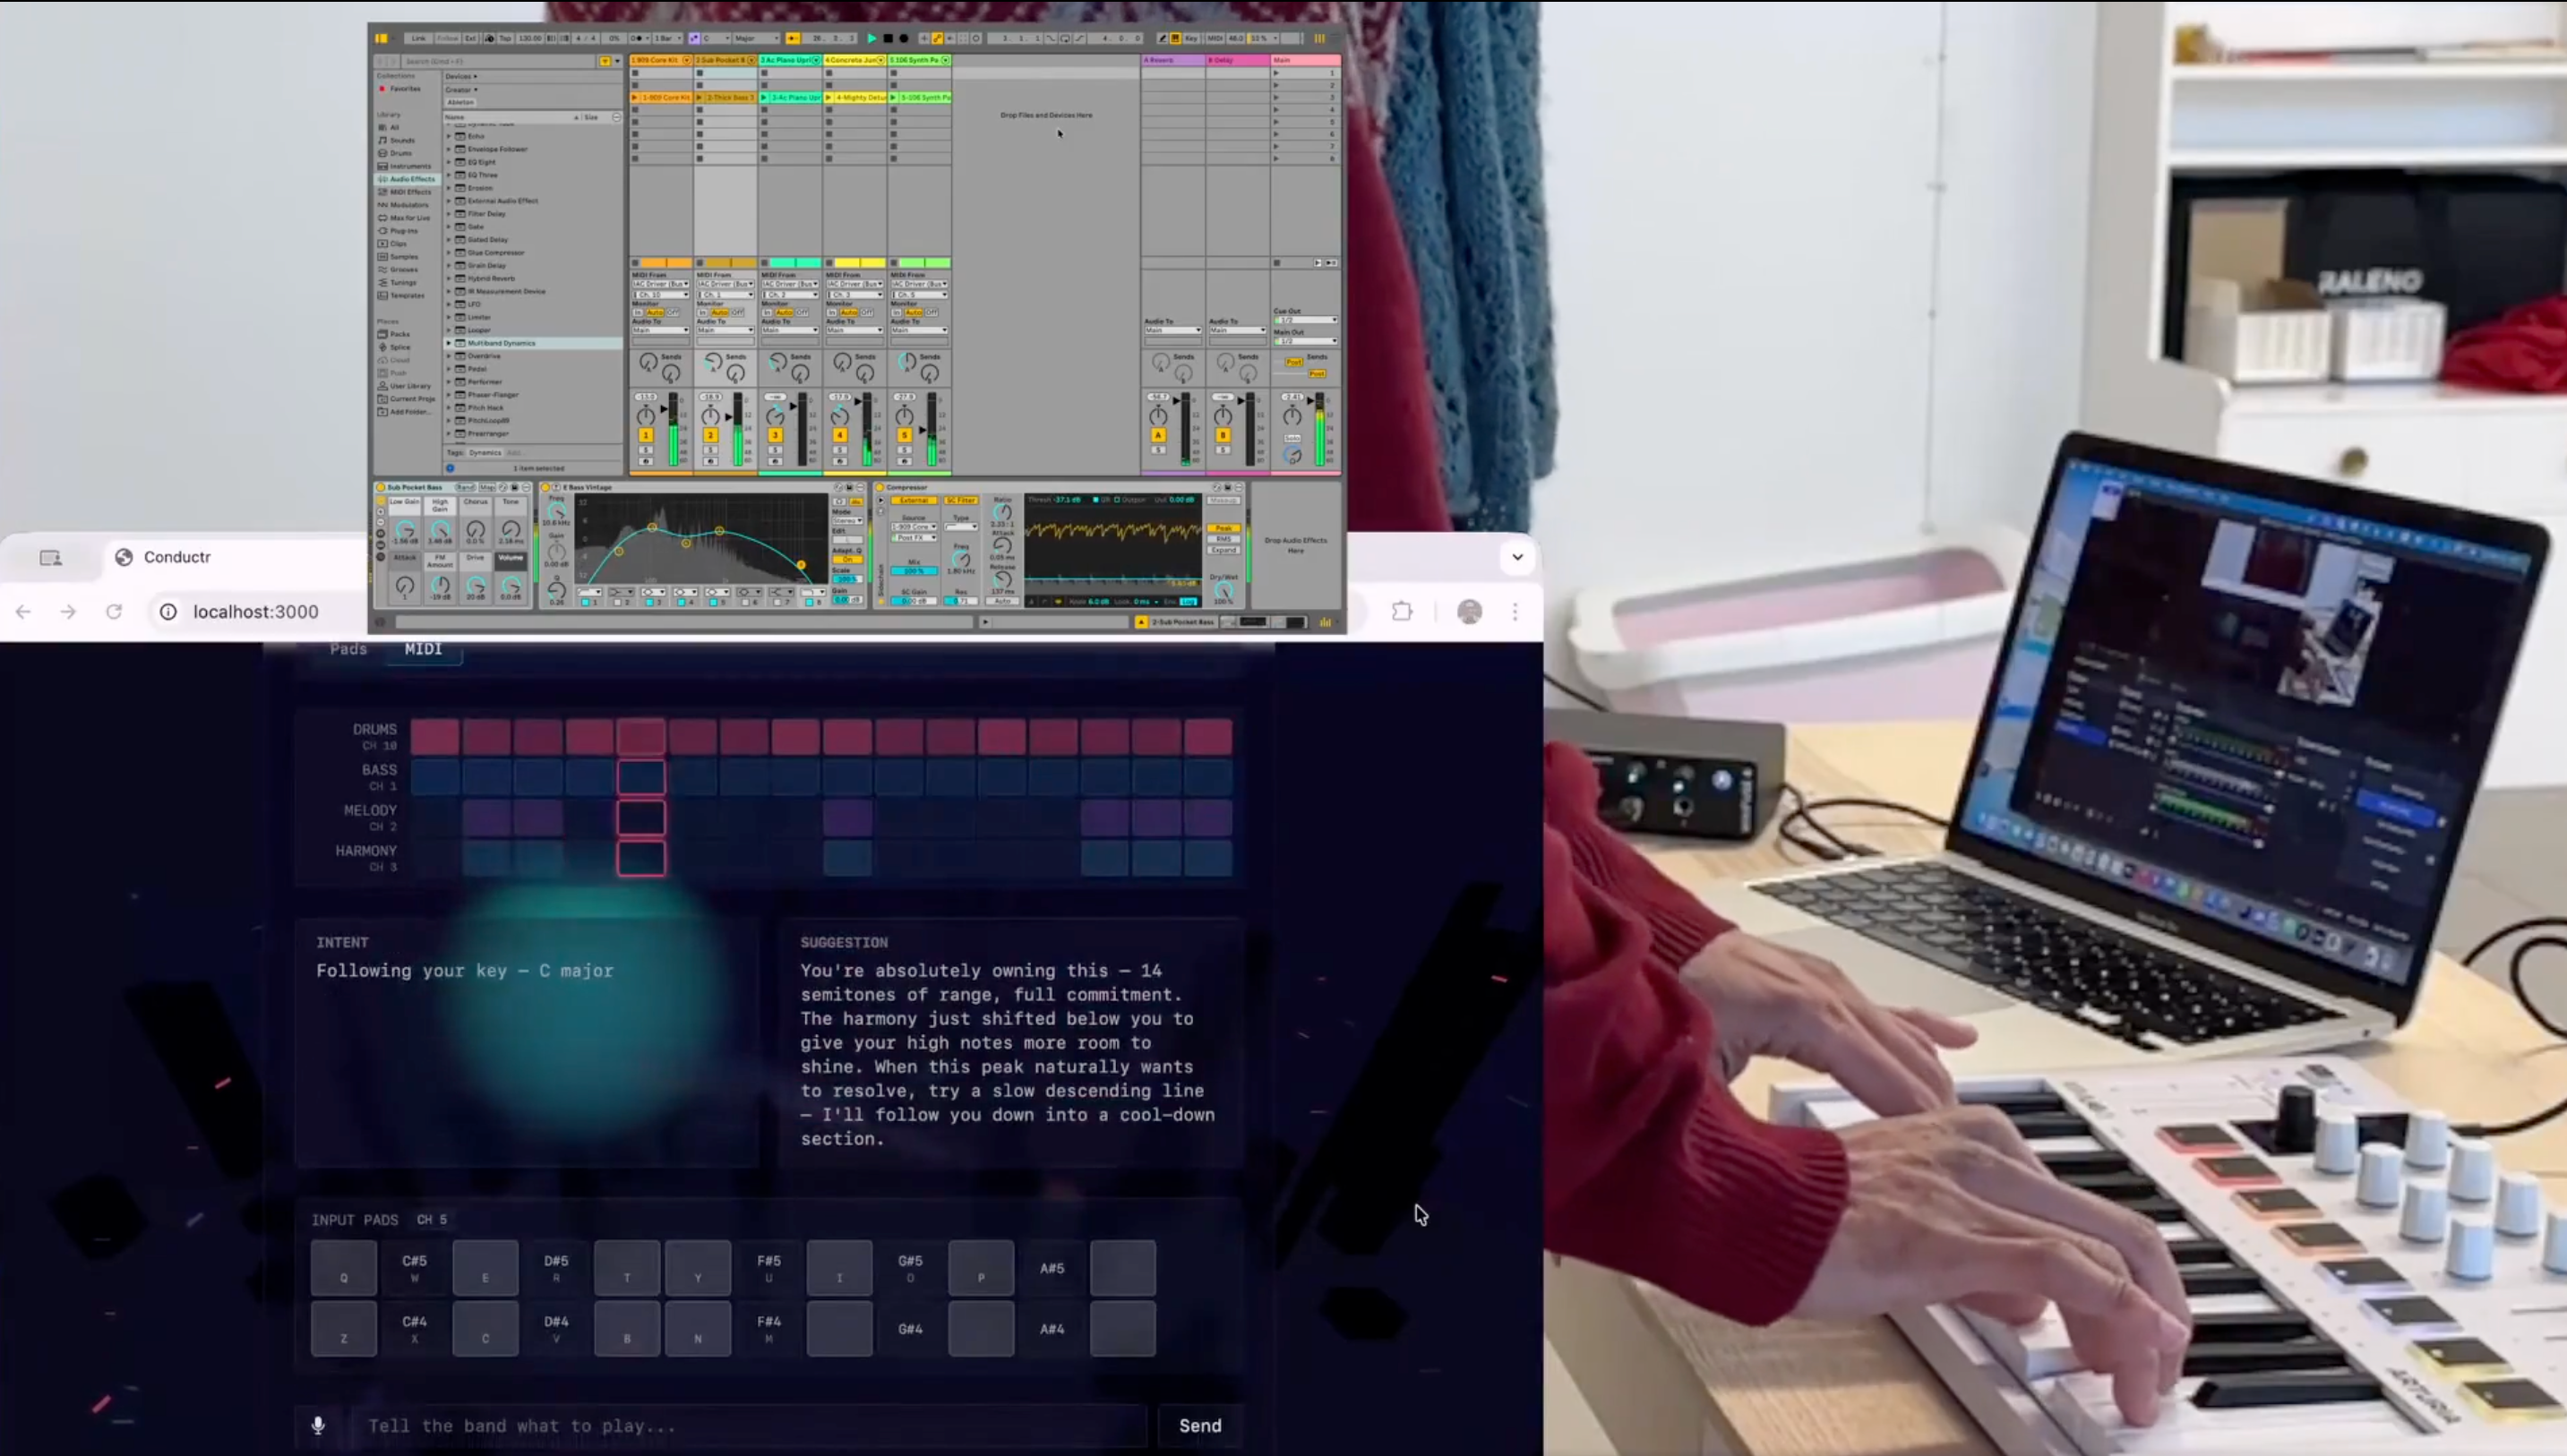Select the Conductr browser tab
This screenshot has height=1456, width=2567.
pyautogui.click(x=176, y=557)
